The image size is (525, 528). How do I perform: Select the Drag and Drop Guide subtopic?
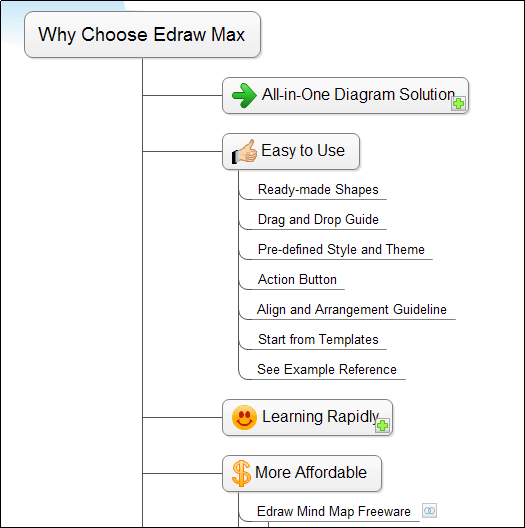tap(318, 220)
